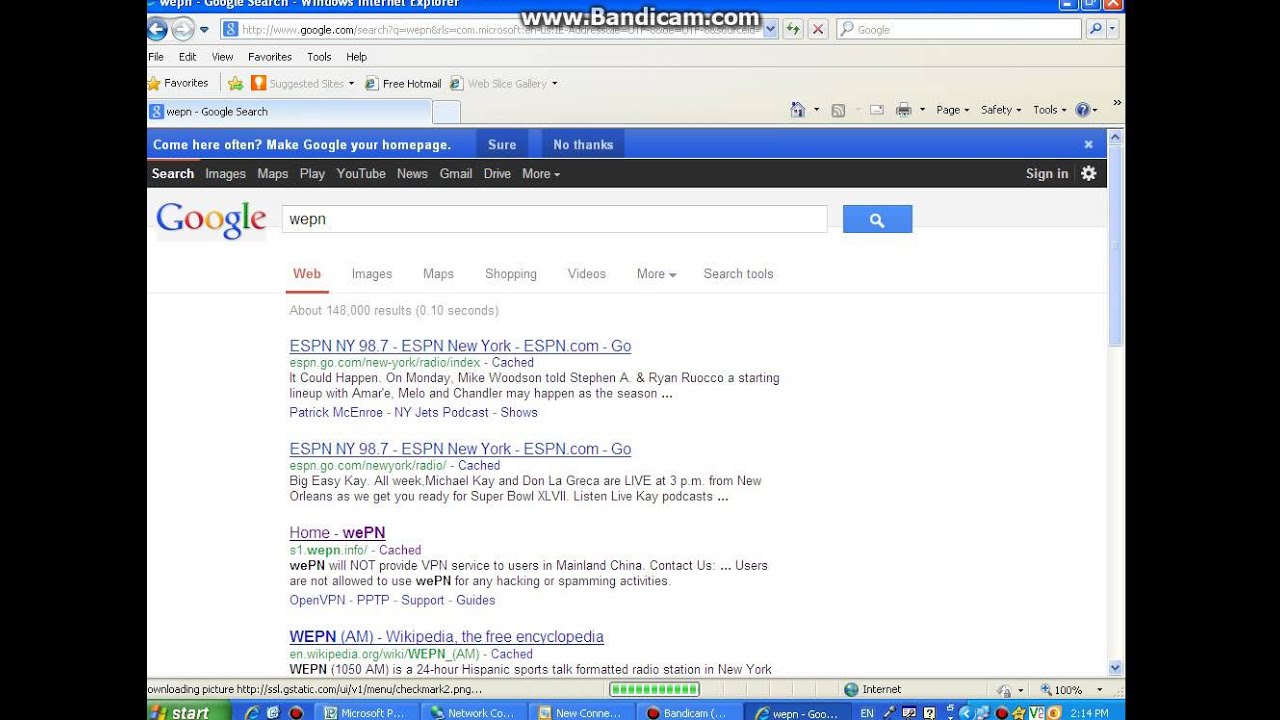Open Images in the black Google bar
Image resolution: width=1280 pixels, height=720 pixels.
[x=225, y=174]
